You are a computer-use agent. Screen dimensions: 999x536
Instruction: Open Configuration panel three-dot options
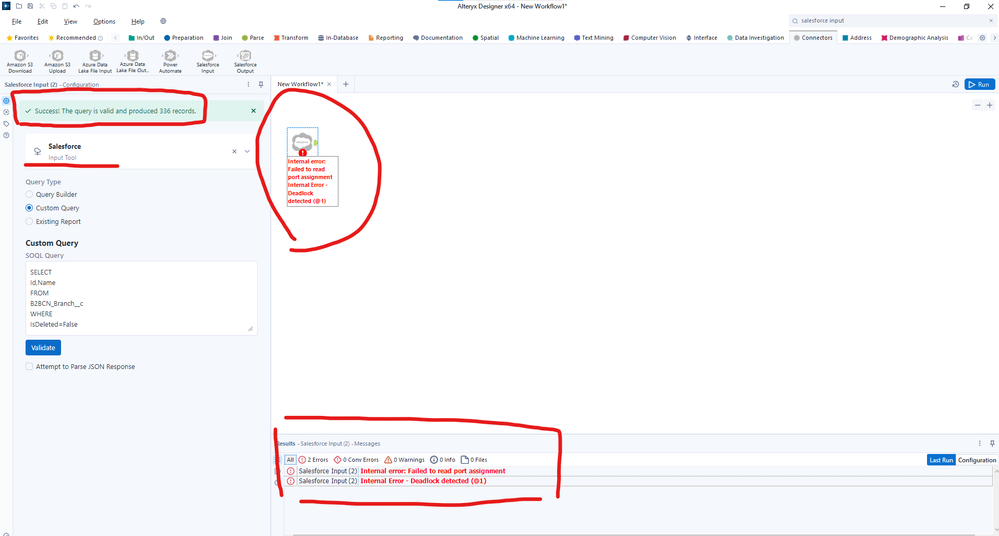(248, 84)
